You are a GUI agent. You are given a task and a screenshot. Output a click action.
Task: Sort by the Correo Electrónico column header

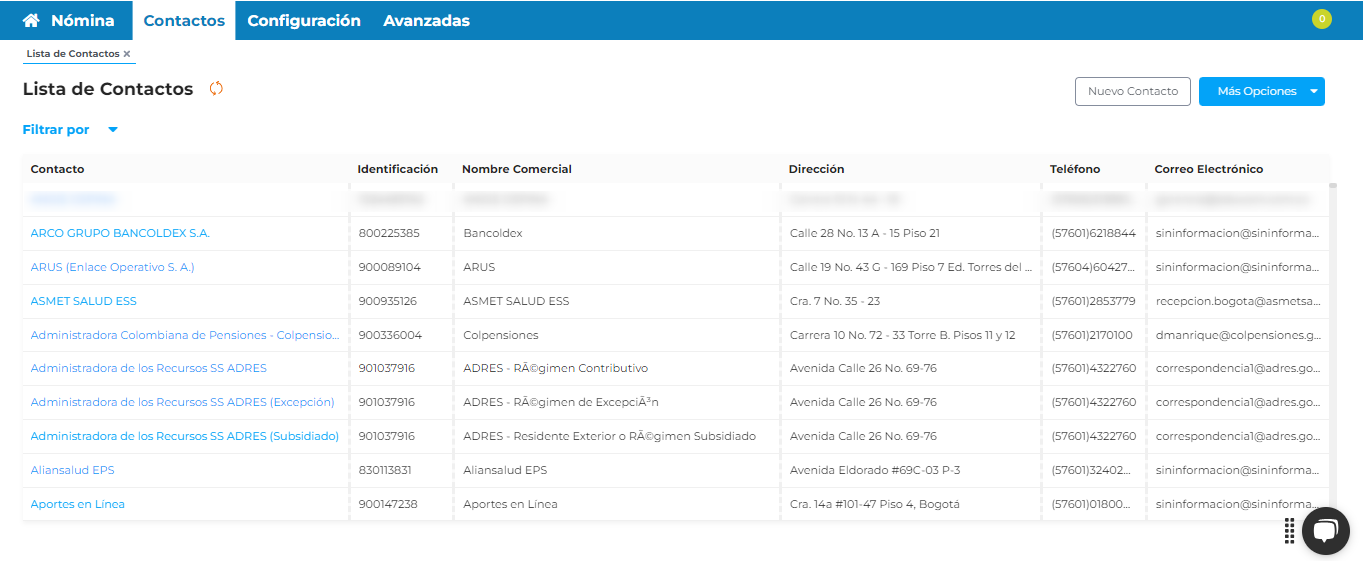[1209, 169]
